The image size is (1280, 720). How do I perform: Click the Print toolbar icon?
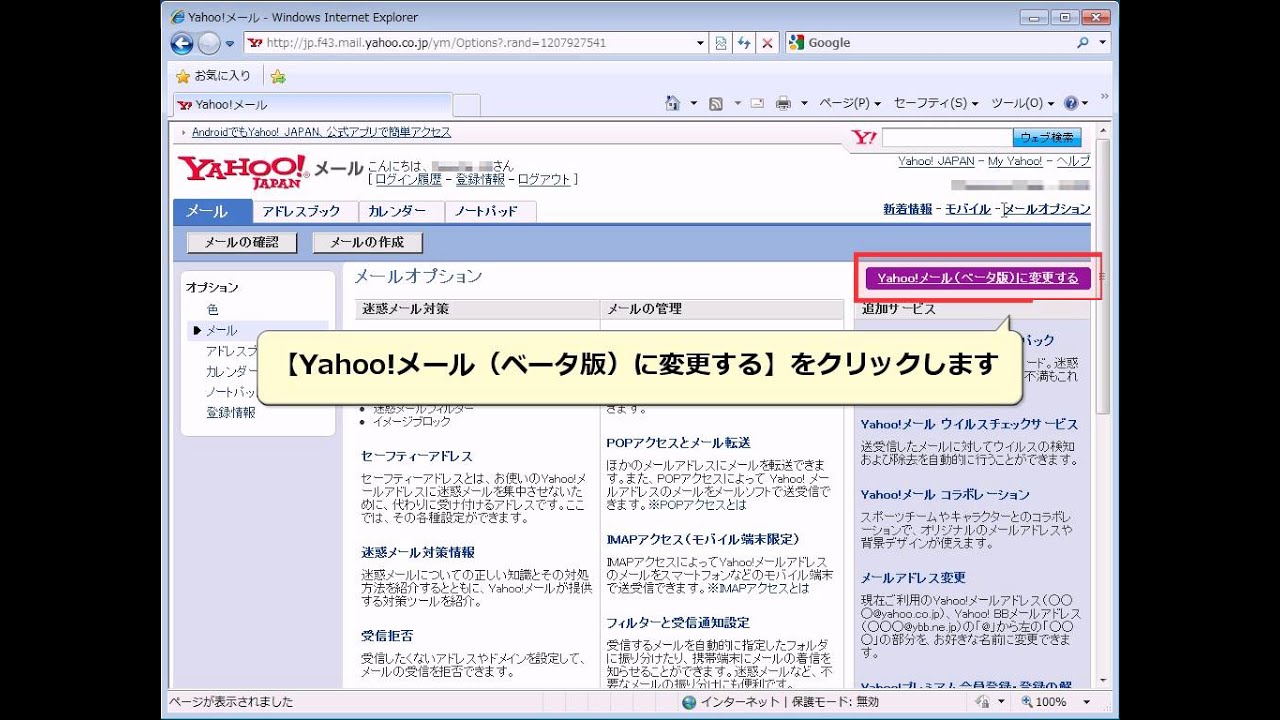click(x=784, y=103)
